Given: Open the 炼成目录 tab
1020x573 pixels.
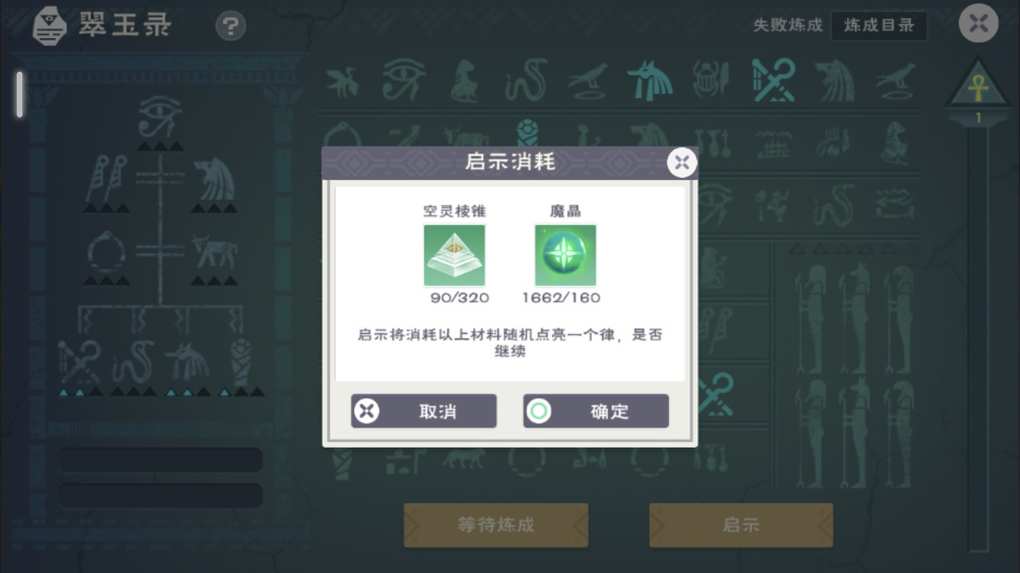Looking at the screenshot, I should [x=879, y=25].
